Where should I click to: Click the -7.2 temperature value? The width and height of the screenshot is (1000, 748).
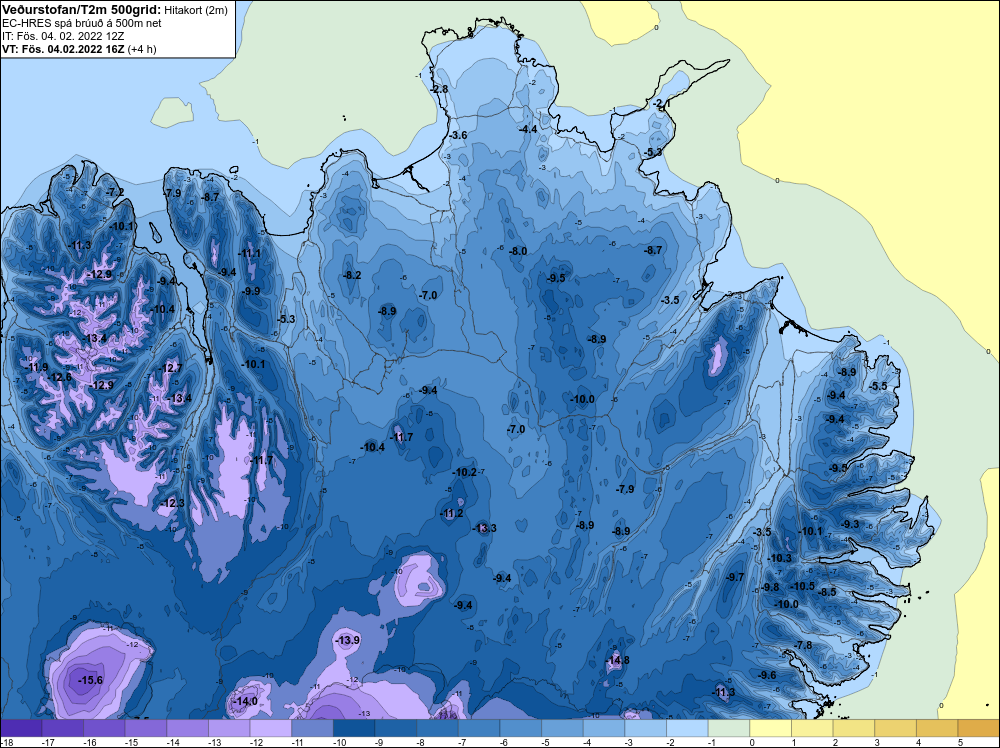[115, 192]
